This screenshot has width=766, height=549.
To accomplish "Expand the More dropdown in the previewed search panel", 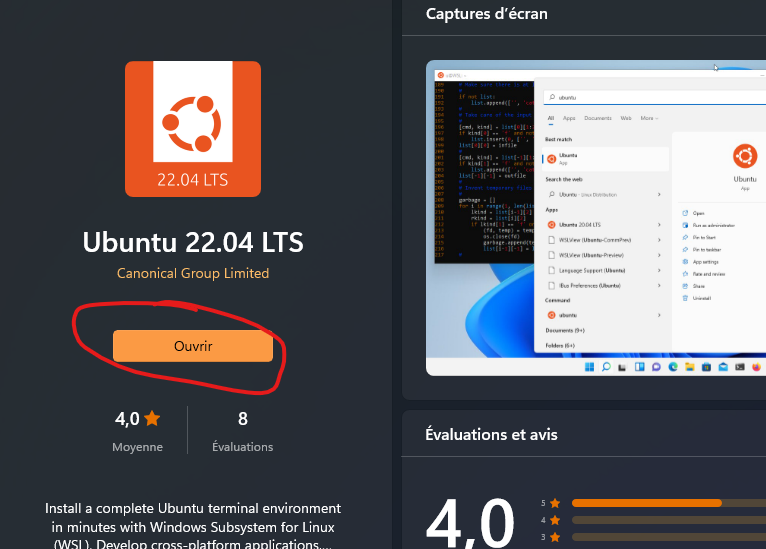I will pos(649,118).
